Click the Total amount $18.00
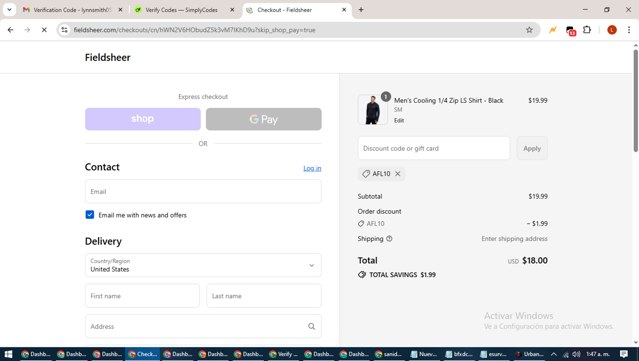The height and width of the screenshot is (361, 639). coord(535,260)
